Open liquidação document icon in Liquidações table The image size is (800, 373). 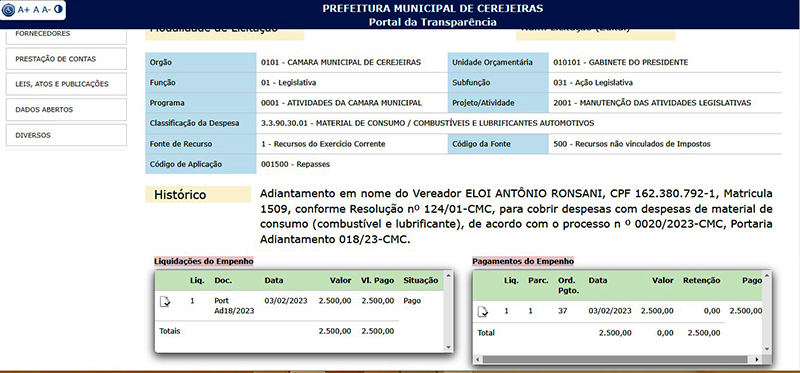(x=165, y=302)
